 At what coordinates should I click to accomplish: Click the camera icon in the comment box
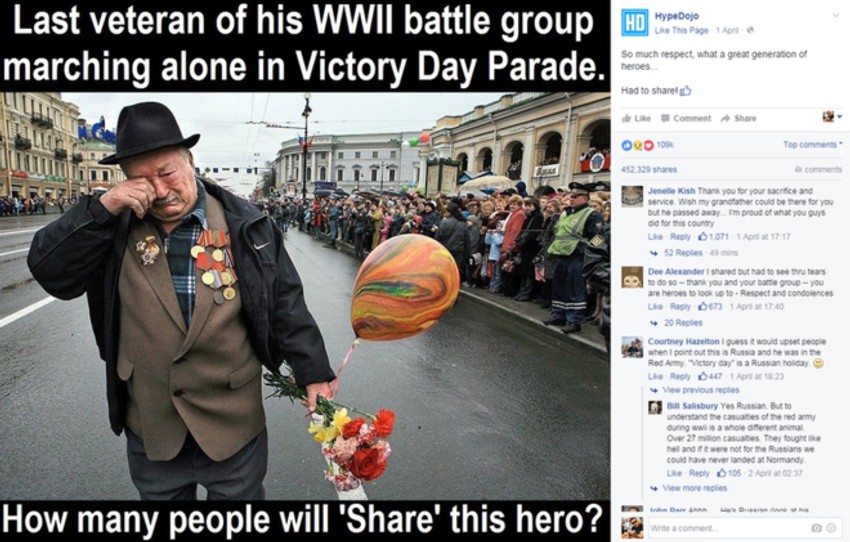[x=816, y=528]
